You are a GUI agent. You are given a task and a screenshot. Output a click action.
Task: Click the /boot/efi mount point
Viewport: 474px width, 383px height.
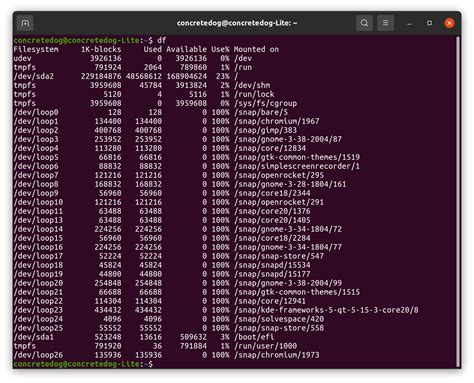coord(254,337)
